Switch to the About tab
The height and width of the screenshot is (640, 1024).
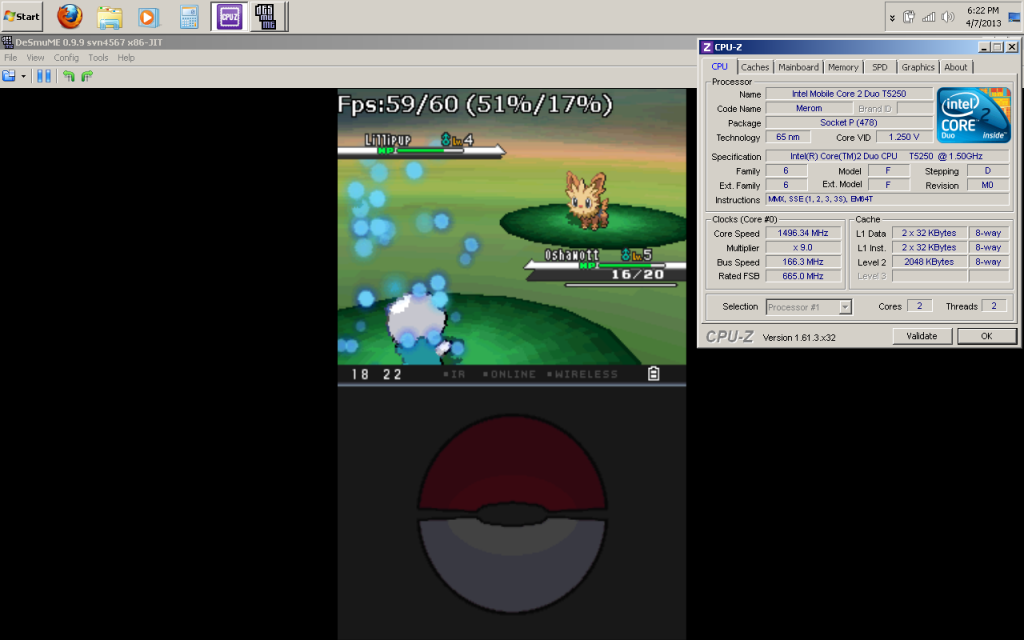(x=955, y=67)
